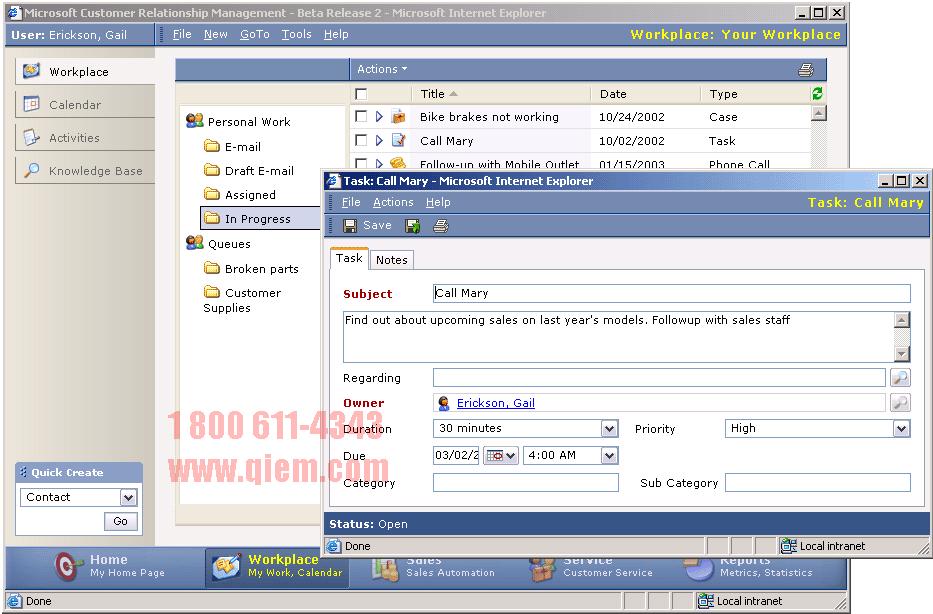Open the Due date calendar picker
The height and width of the screenshot is (614, 933).
pyautogui.click(x=501, y=456)
